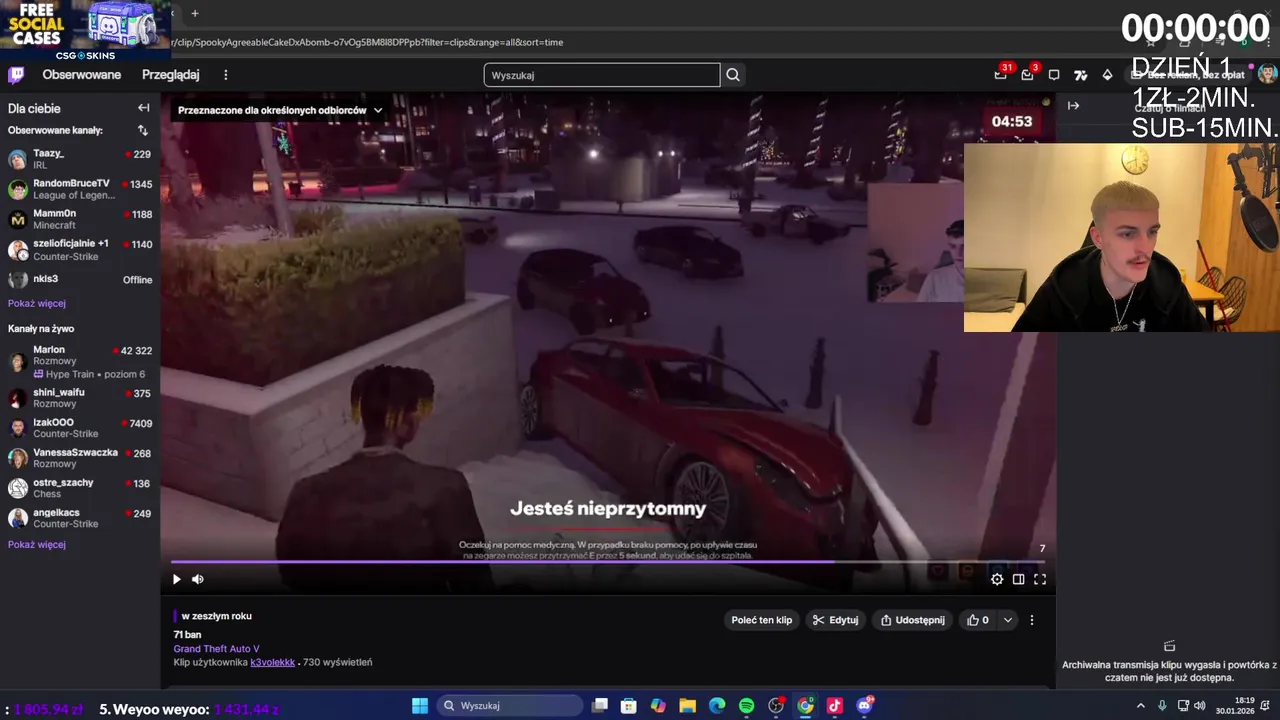Open Twitch home via the logo
Image resolution: width=1280 pixels, height=720 pixels.
pos(16,75)
